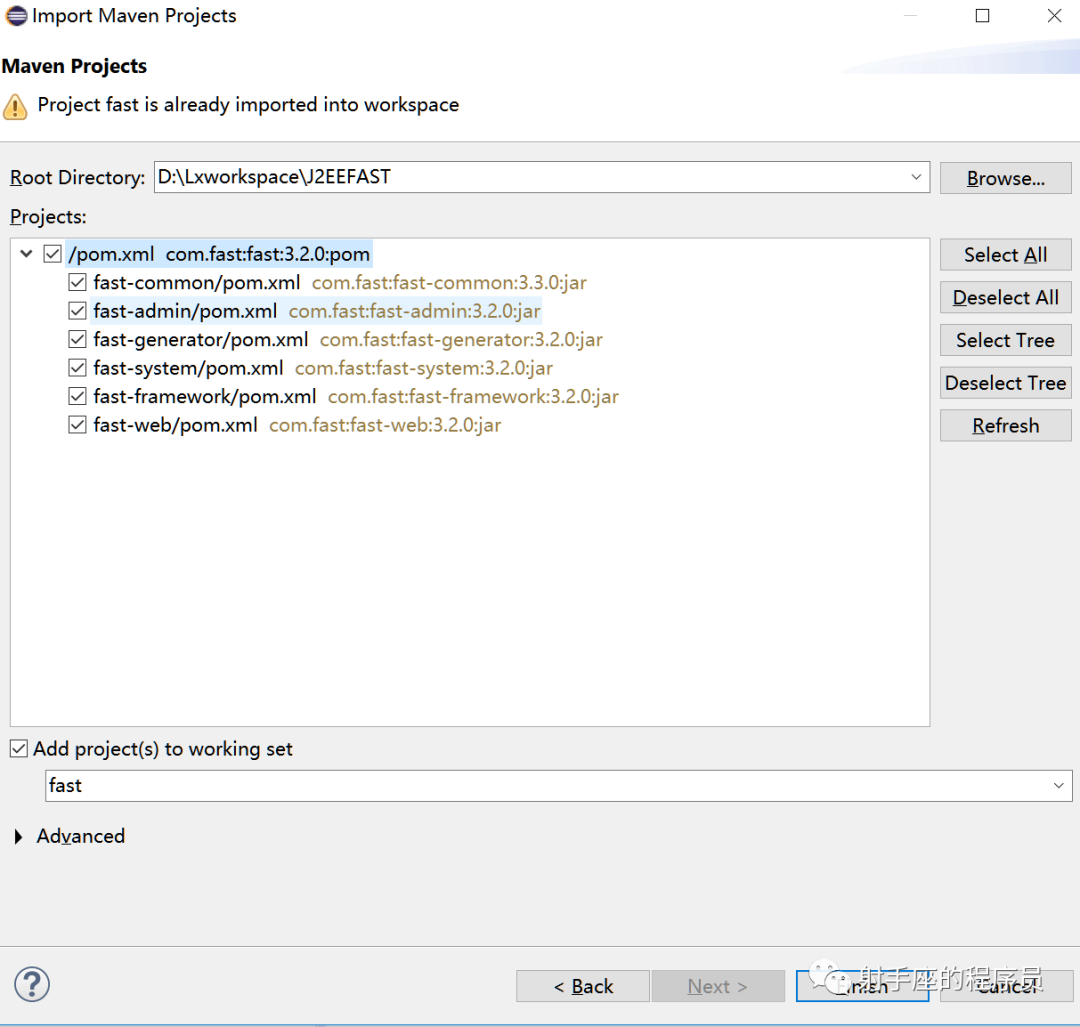Go to previous page with Back
Viewport: 1080px width, 1027px height.
pyautogui.click(x=583, y=987)
